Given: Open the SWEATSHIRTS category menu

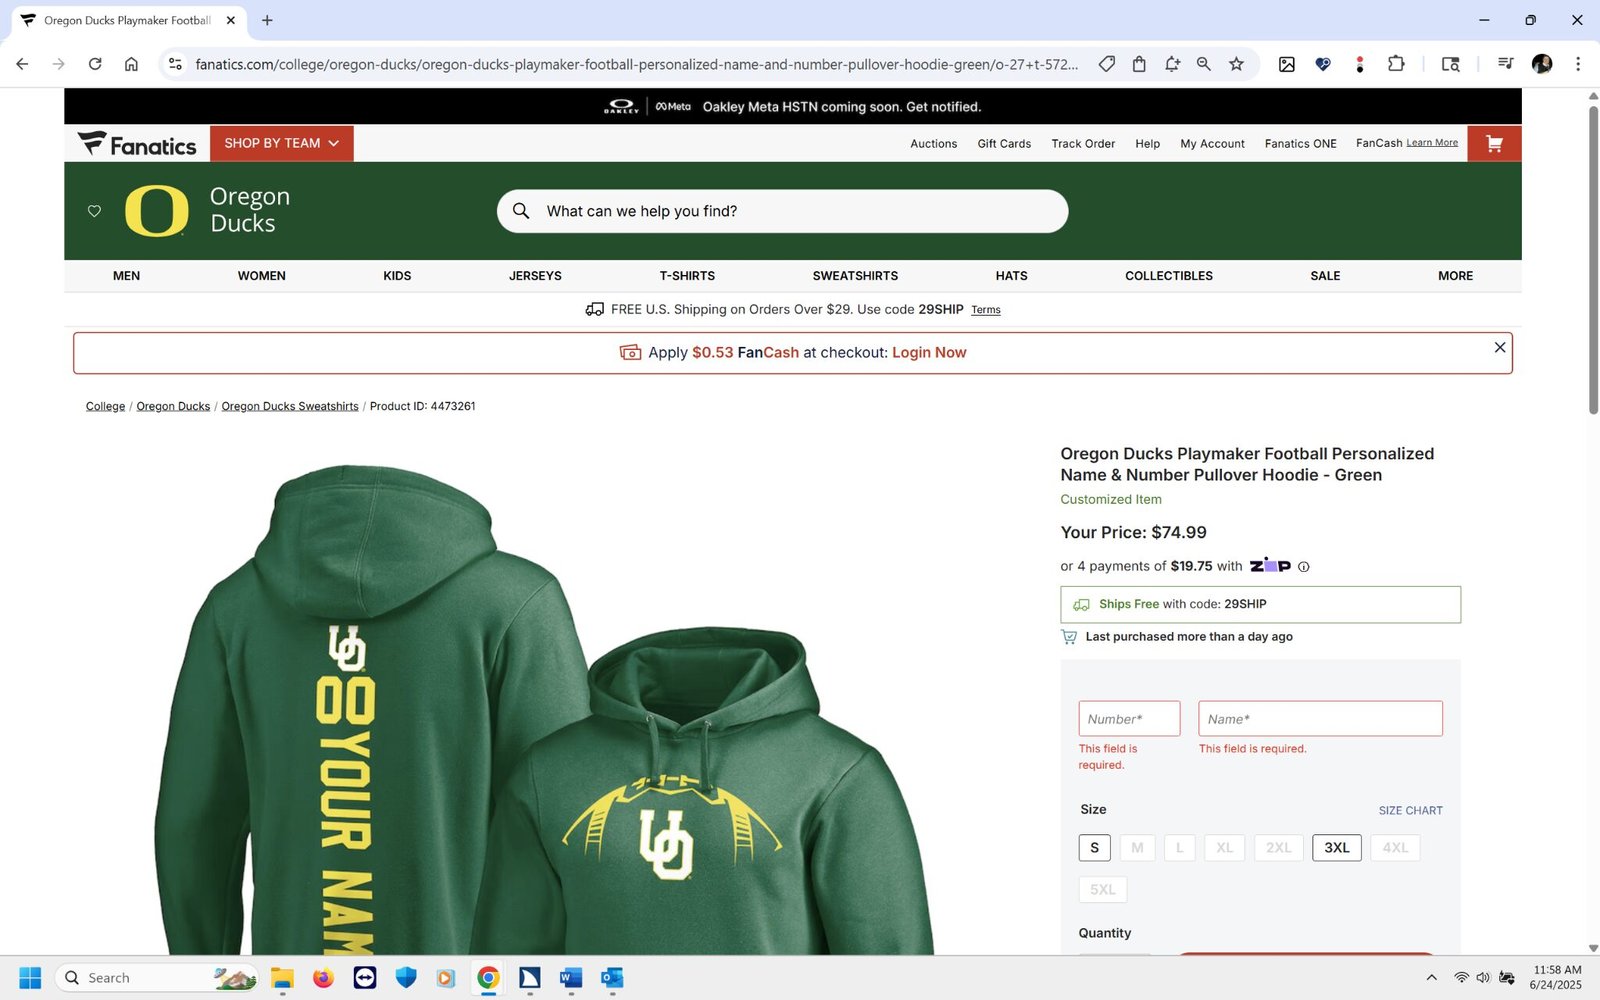Looking at the screenshot, I should point(855,276).
